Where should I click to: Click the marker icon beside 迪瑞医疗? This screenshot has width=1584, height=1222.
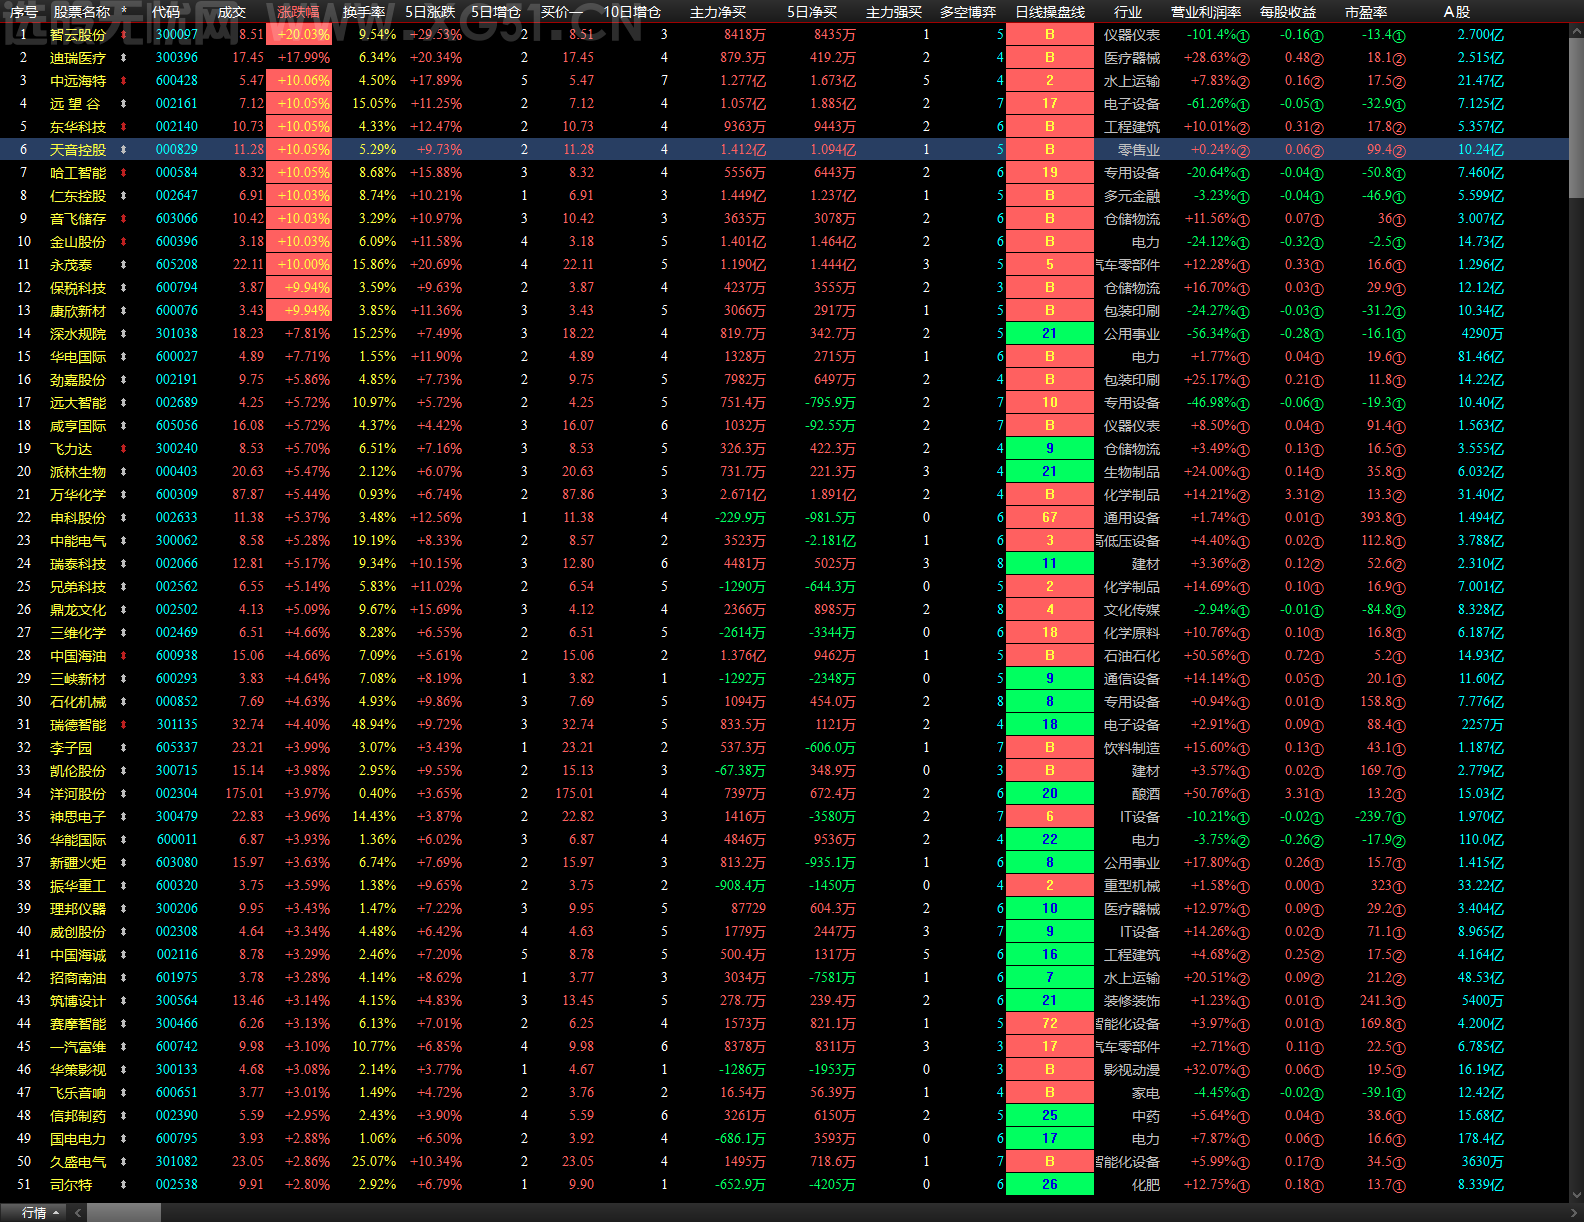[123, 58]
